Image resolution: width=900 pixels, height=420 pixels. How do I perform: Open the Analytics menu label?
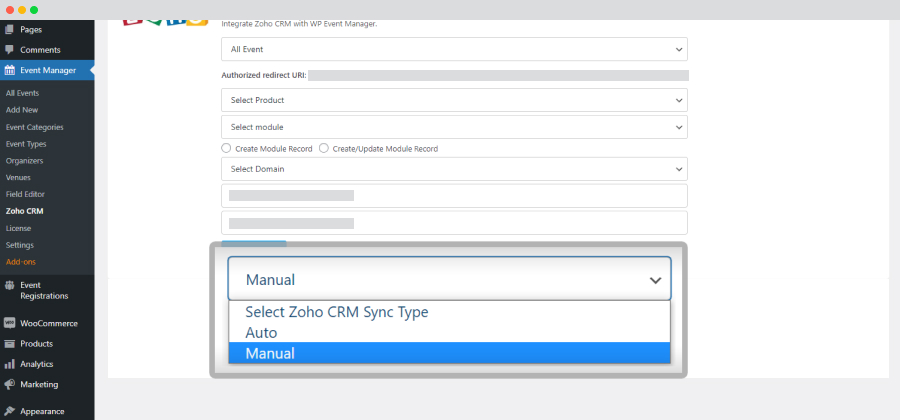(x=37, y=364)
